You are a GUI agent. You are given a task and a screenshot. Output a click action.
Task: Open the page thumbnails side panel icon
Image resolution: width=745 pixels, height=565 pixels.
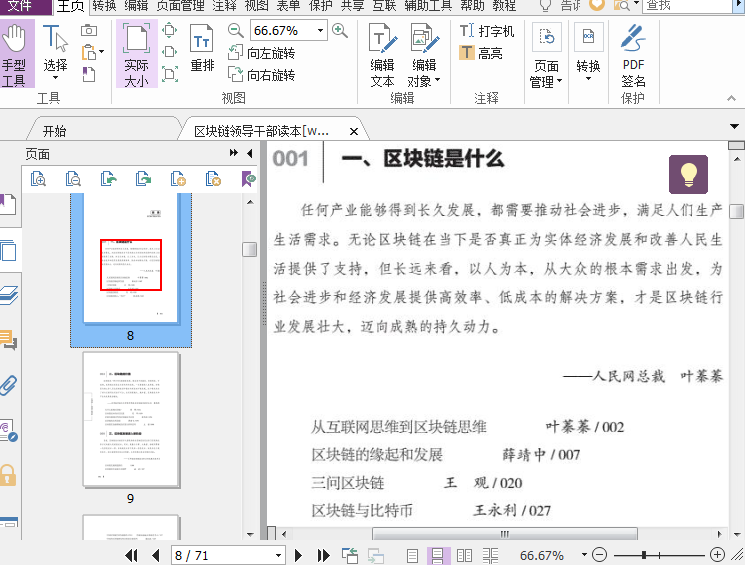(9, 250)
